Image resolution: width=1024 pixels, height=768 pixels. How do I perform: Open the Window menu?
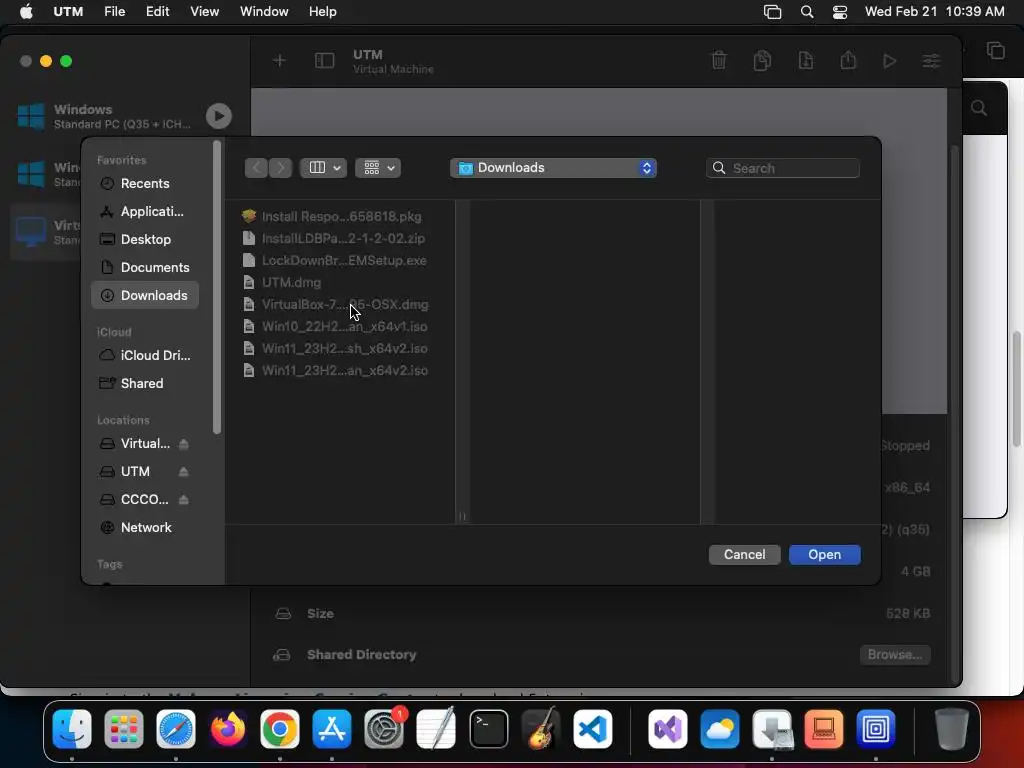(x=264, y=12)
